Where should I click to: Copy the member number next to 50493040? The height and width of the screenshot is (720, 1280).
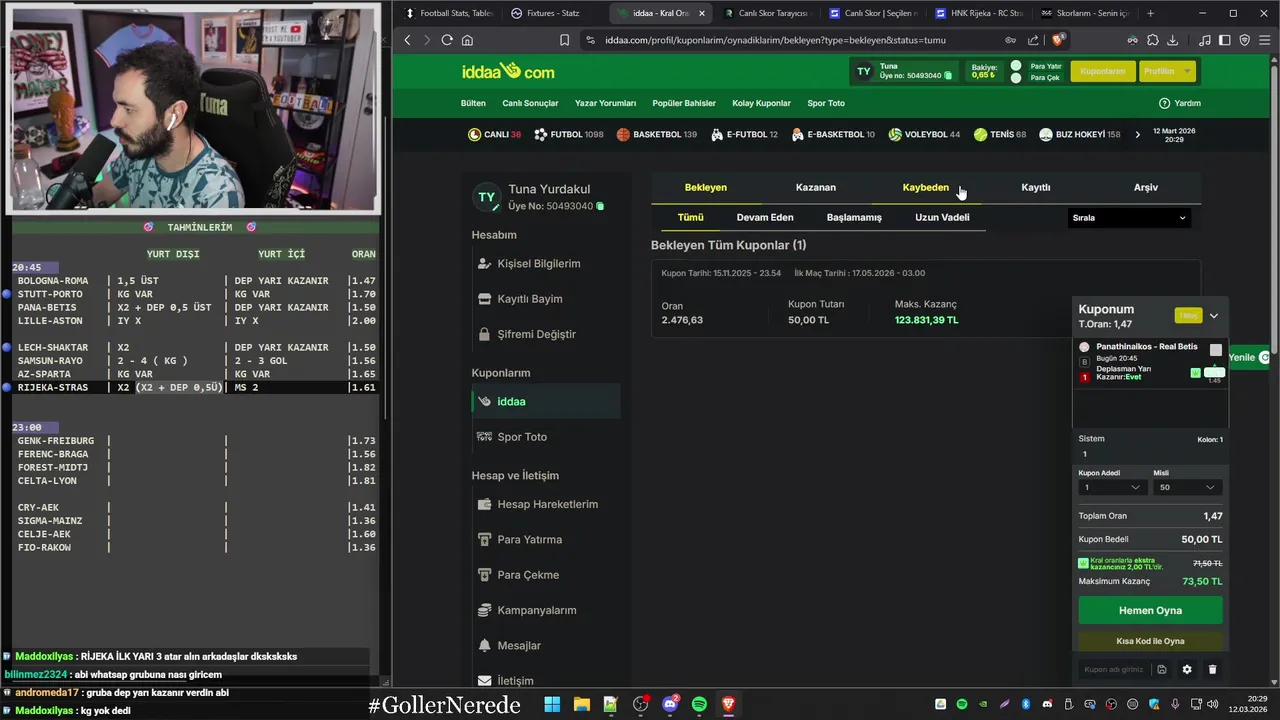pos(948,75)
